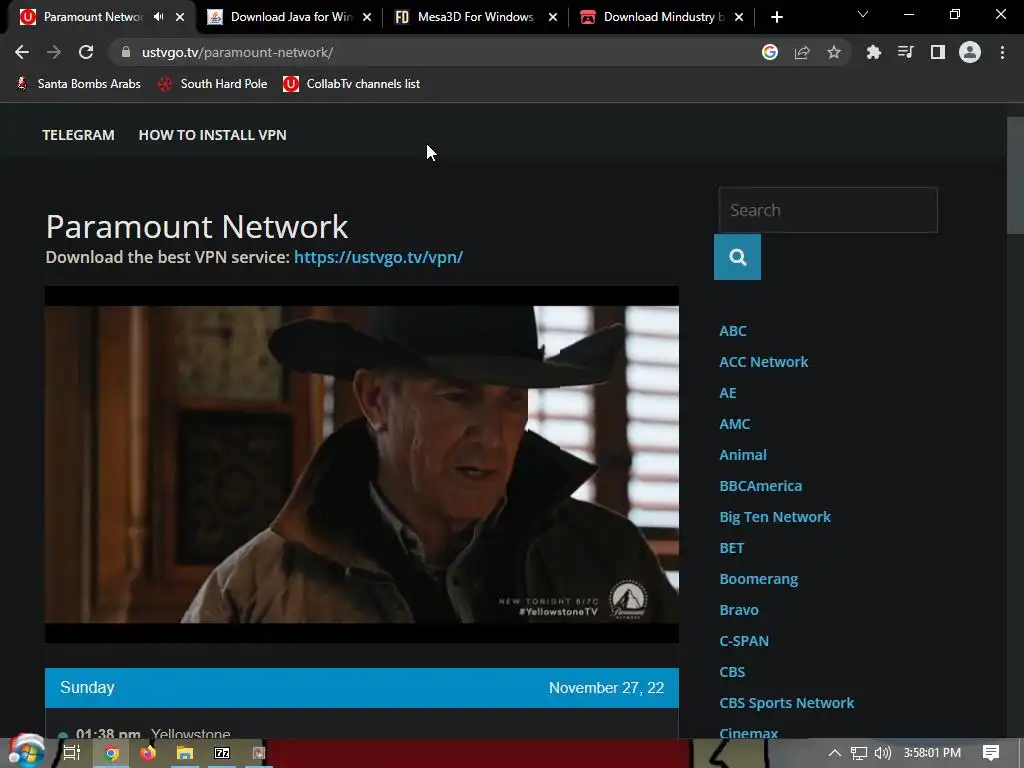The width and height of the screenshot is (1024, 768).
Task: Open the ABC channel link
Action: pyautogui.click(x=733, y=331)
